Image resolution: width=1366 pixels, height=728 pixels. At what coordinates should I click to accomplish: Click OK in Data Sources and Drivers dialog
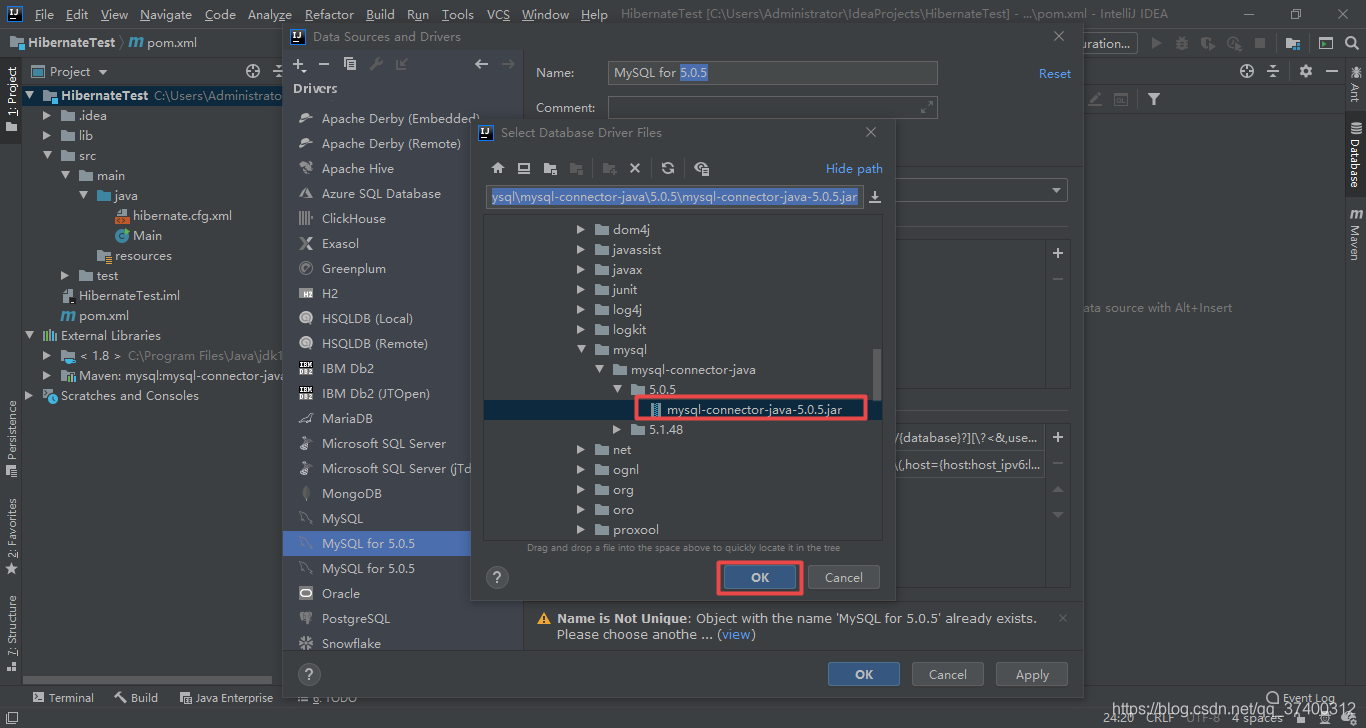pos(865,674)
